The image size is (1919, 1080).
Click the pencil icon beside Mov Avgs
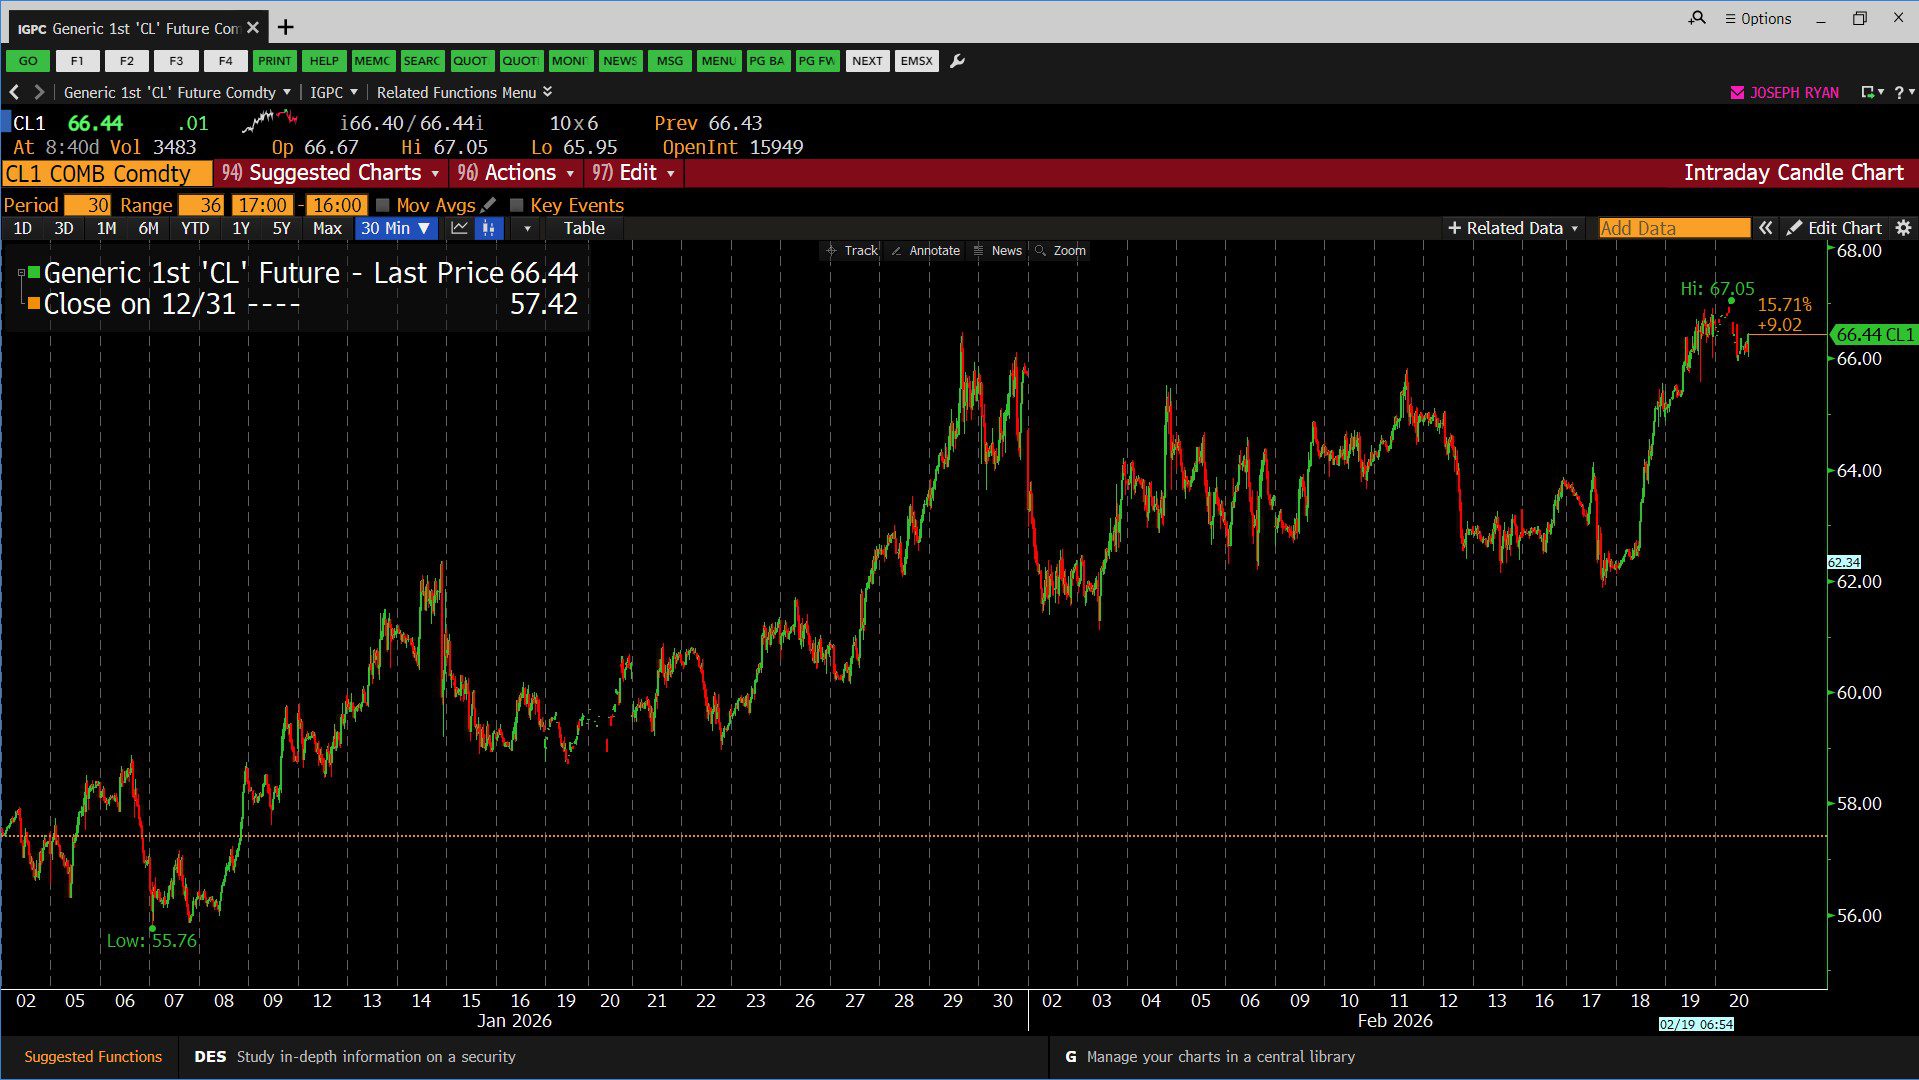tap(488, 205)
